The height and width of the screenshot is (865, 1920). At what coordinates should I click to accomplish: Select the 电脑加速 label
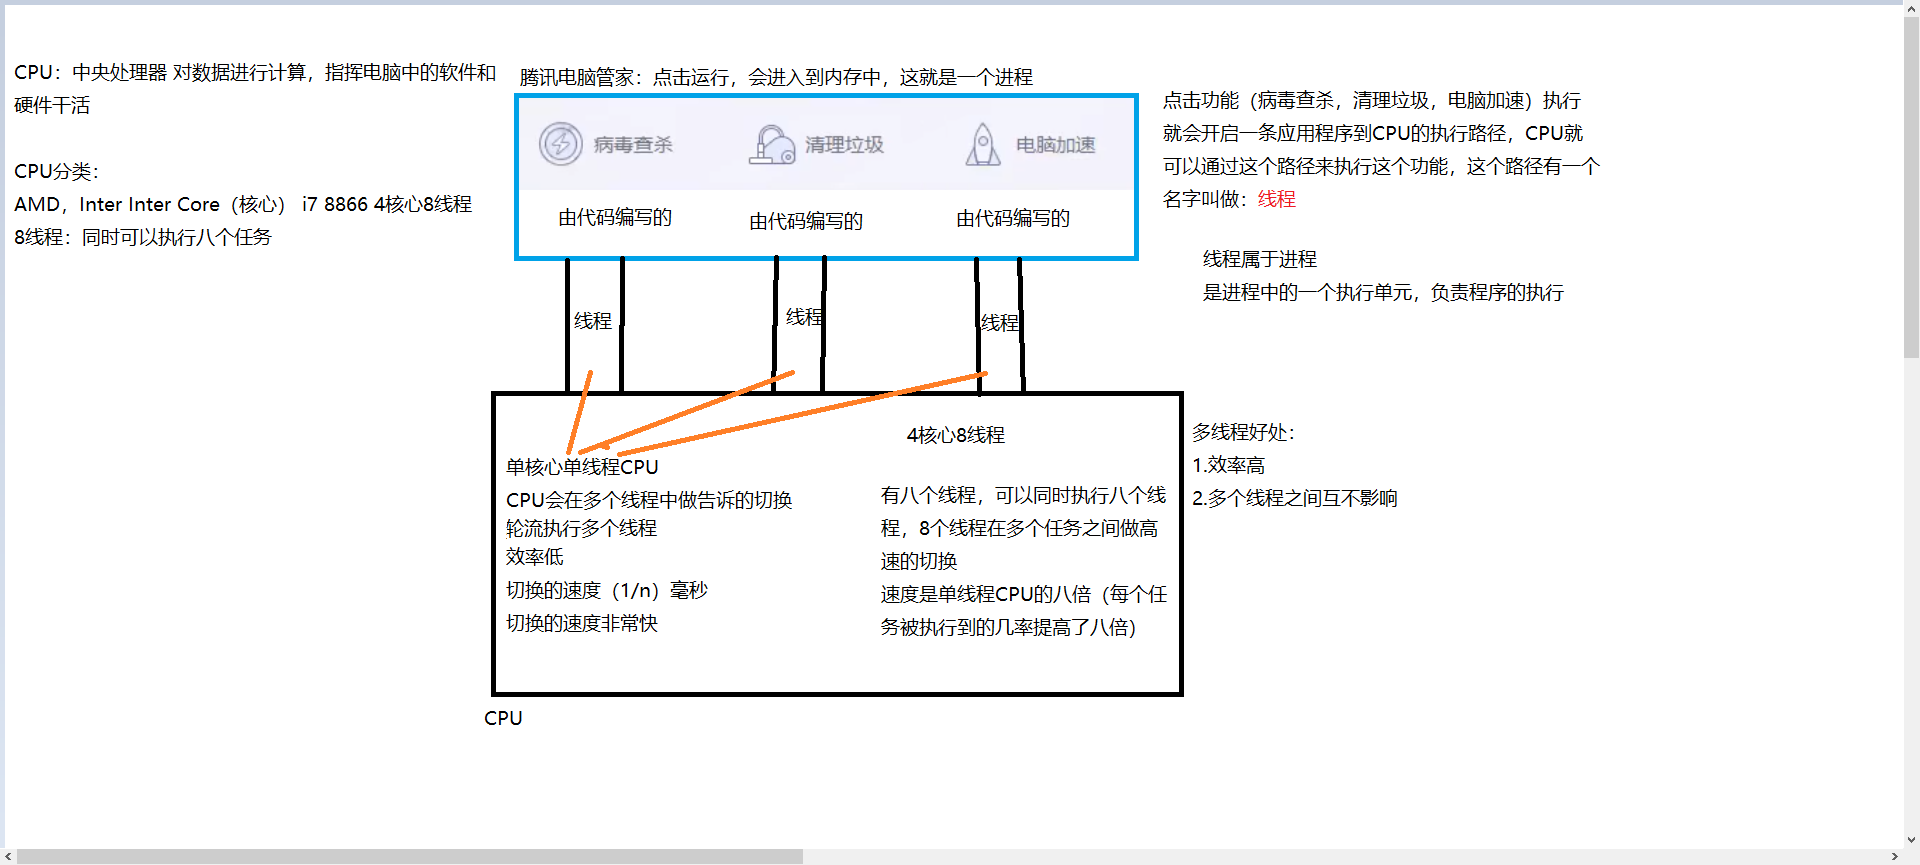[x=1056, y=145]
